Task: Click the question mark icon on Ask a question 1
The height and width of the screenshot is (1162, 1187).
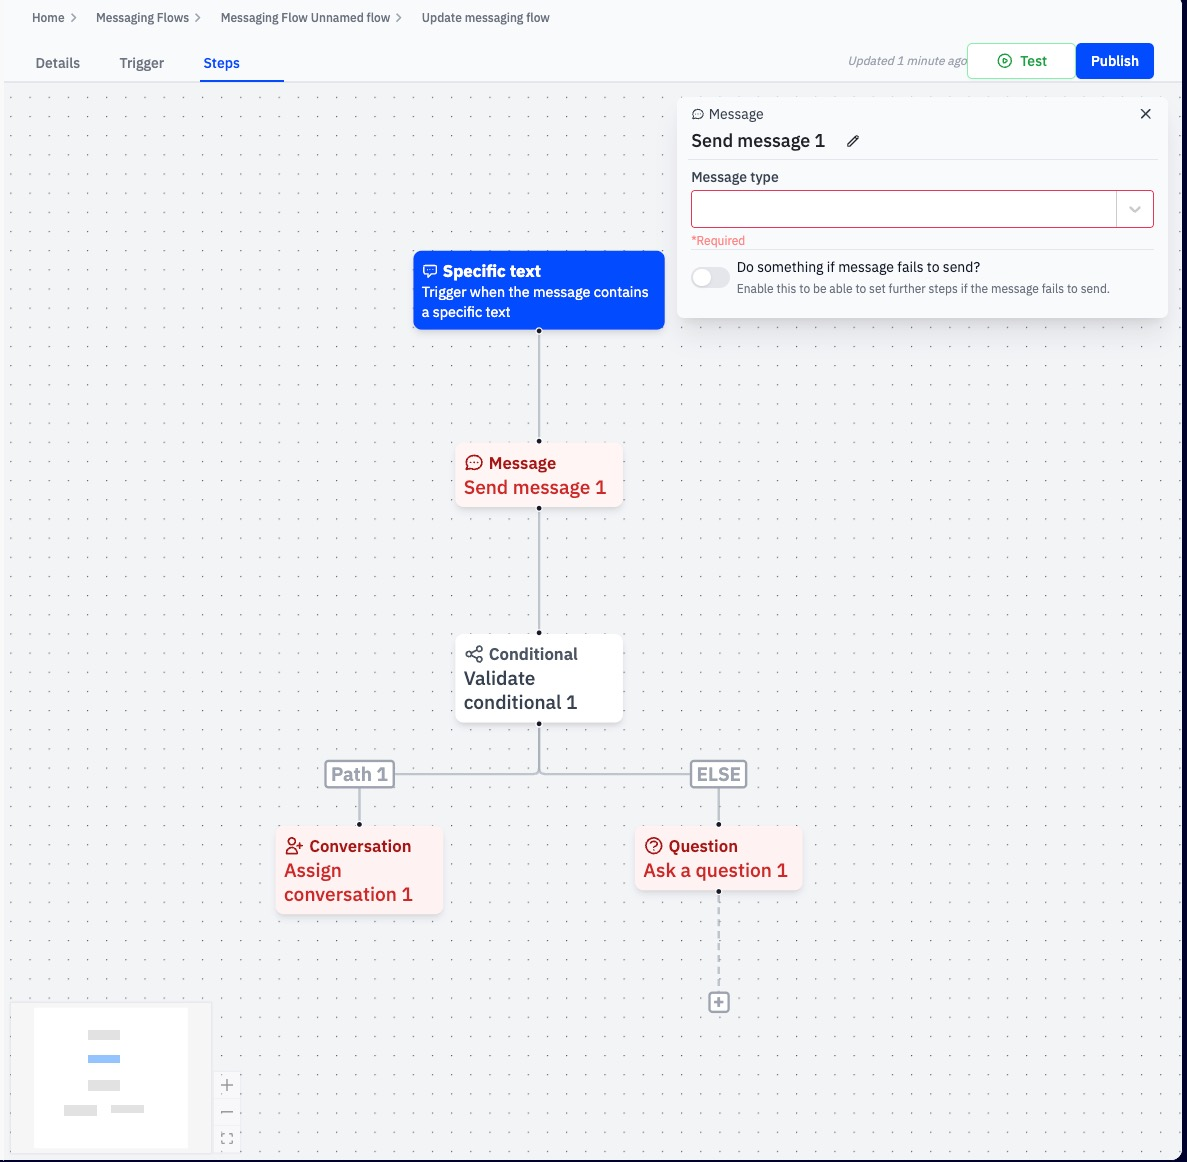Action: pyautogui.click(x=654, y=846)
